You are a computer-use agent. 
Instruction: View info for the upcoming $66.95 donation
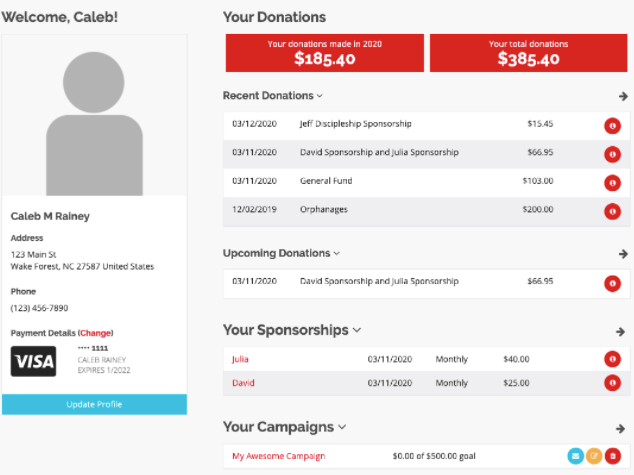click(x=612, y=283)
